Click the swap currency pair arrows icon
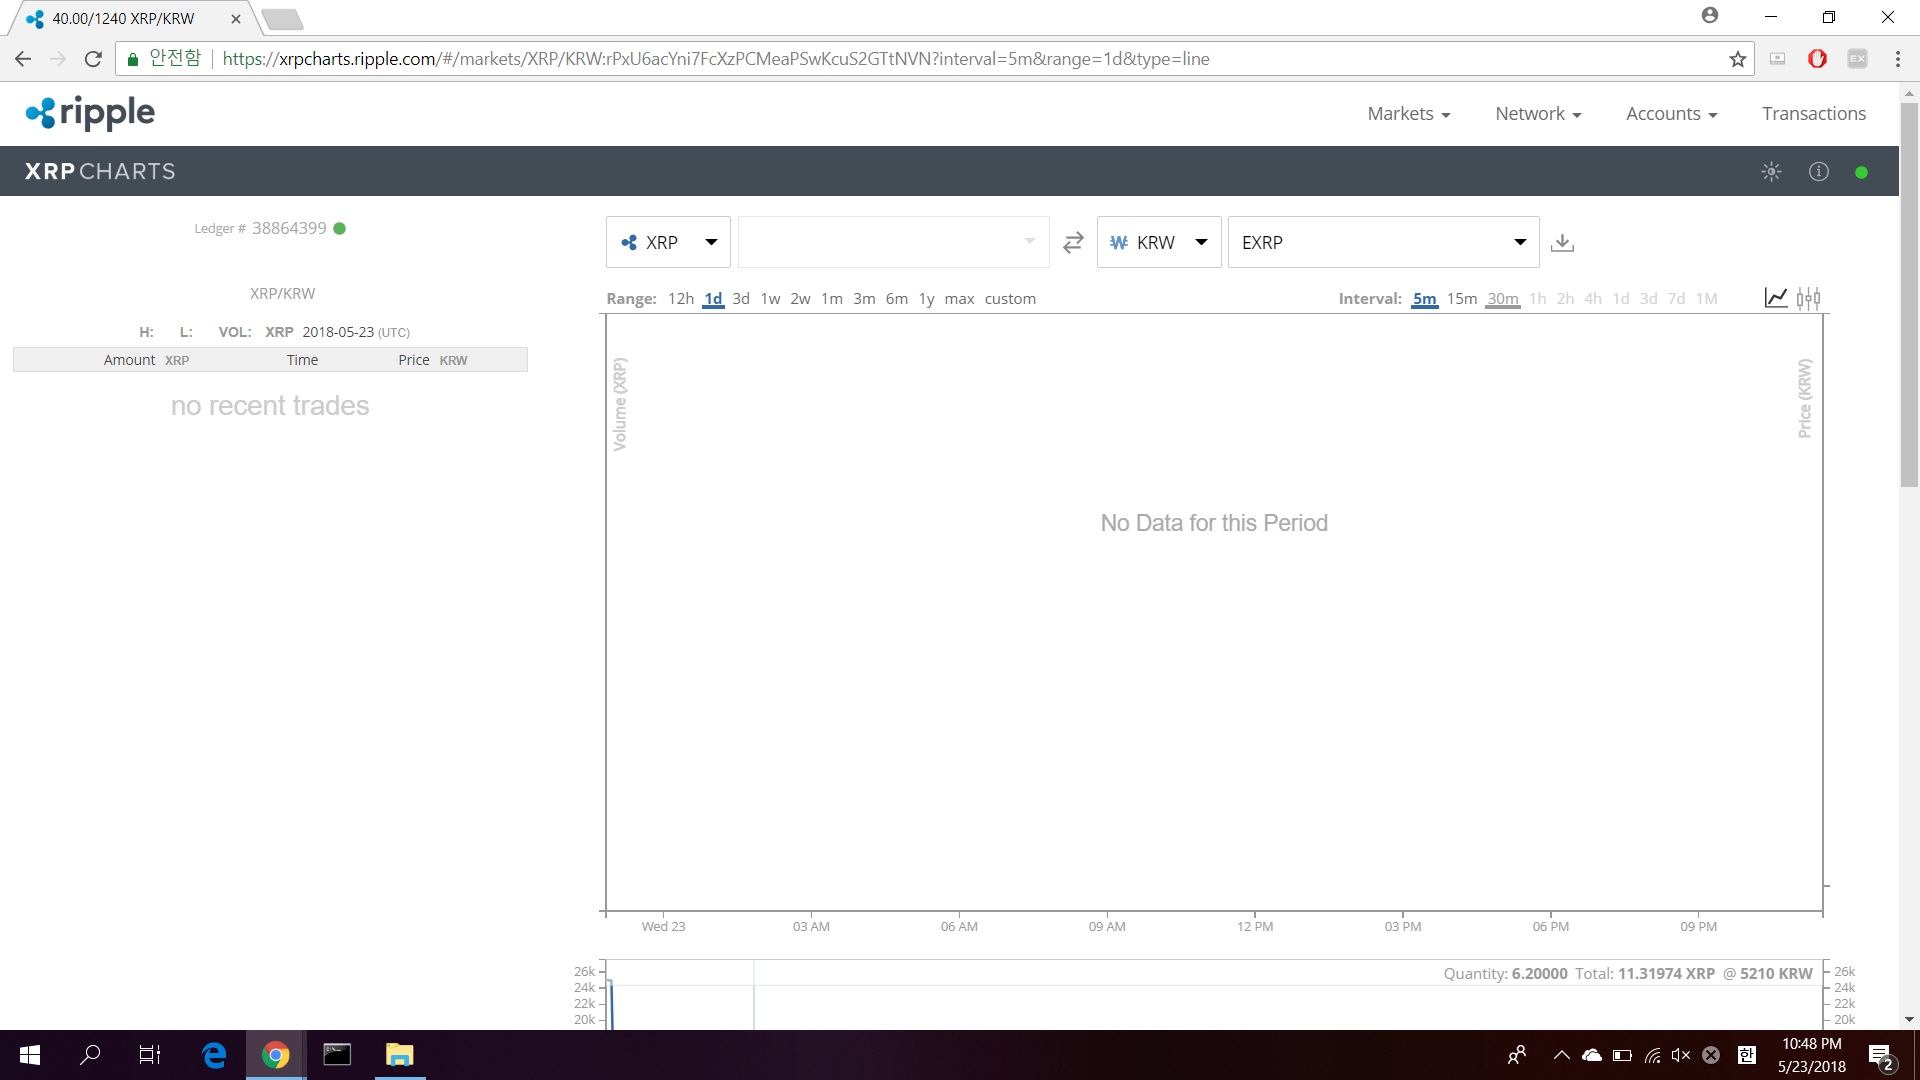 tap(1073, 243)
